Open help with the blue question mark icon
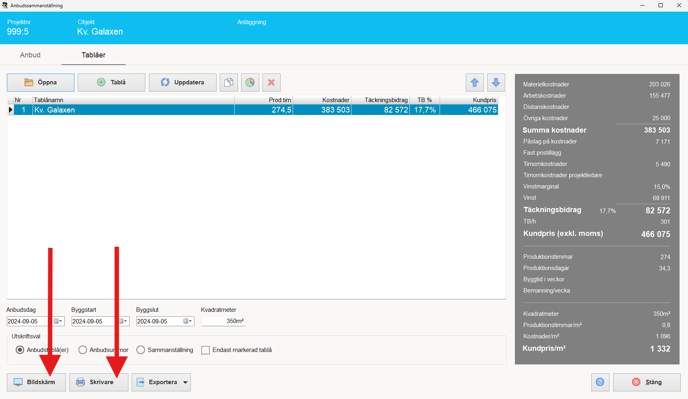The width and height of the screenshot is (688, 399). tap(600, 382)
